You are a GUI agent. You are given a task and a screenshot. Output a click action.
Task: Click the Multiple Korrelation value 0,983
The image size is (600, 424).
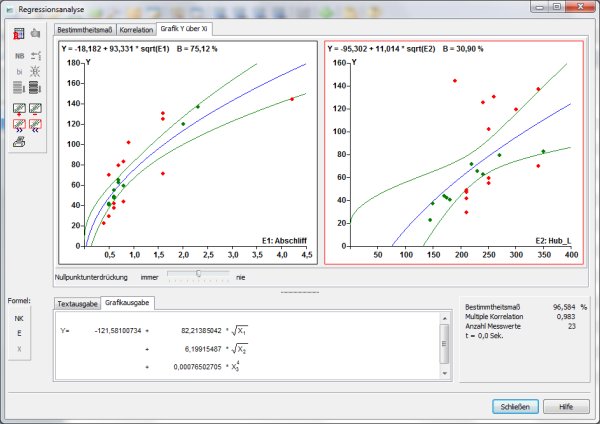(x=566, y=316)
